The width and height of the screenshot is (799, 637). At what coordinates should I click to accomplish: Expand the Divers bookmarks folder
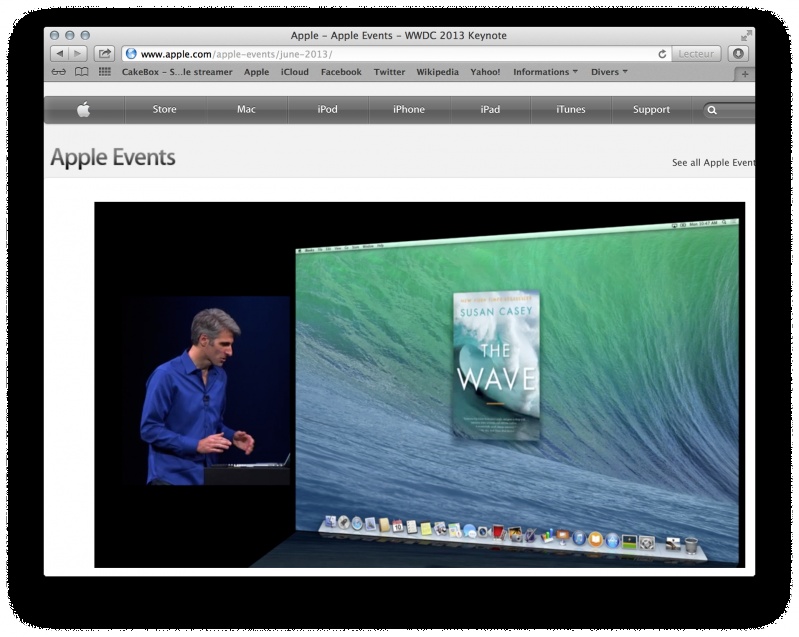pos(609,72)
